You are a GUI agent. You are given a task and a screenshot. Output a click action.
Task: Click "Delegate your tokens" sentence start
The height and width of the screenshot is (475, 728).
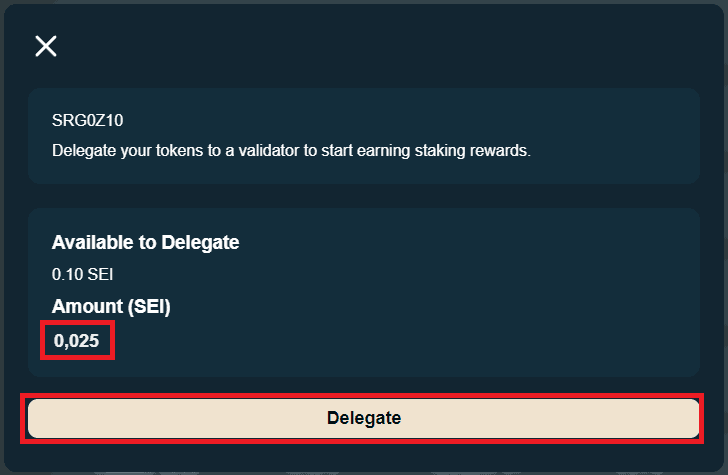point(110,151)
